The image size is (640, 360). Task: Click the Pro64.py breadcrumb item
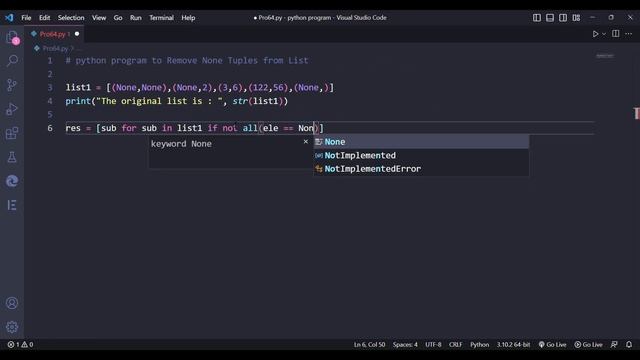pos(55,49)
